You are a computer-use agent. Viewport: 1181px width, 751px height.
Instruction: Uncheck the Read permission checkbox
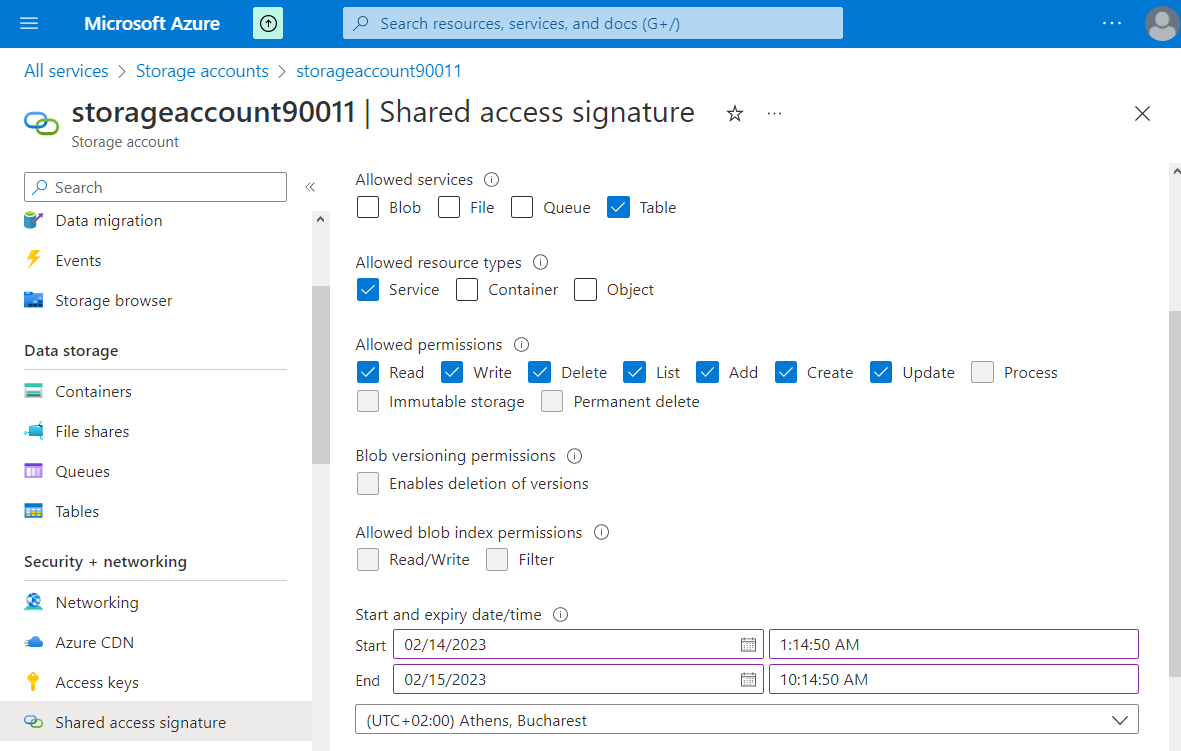[x=368, y=372]
